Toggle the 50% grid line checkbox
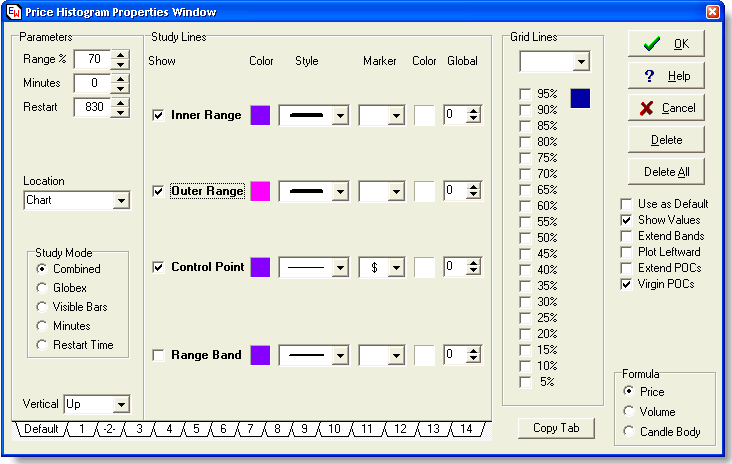The image size is (732, 464). tap(525, 238)
